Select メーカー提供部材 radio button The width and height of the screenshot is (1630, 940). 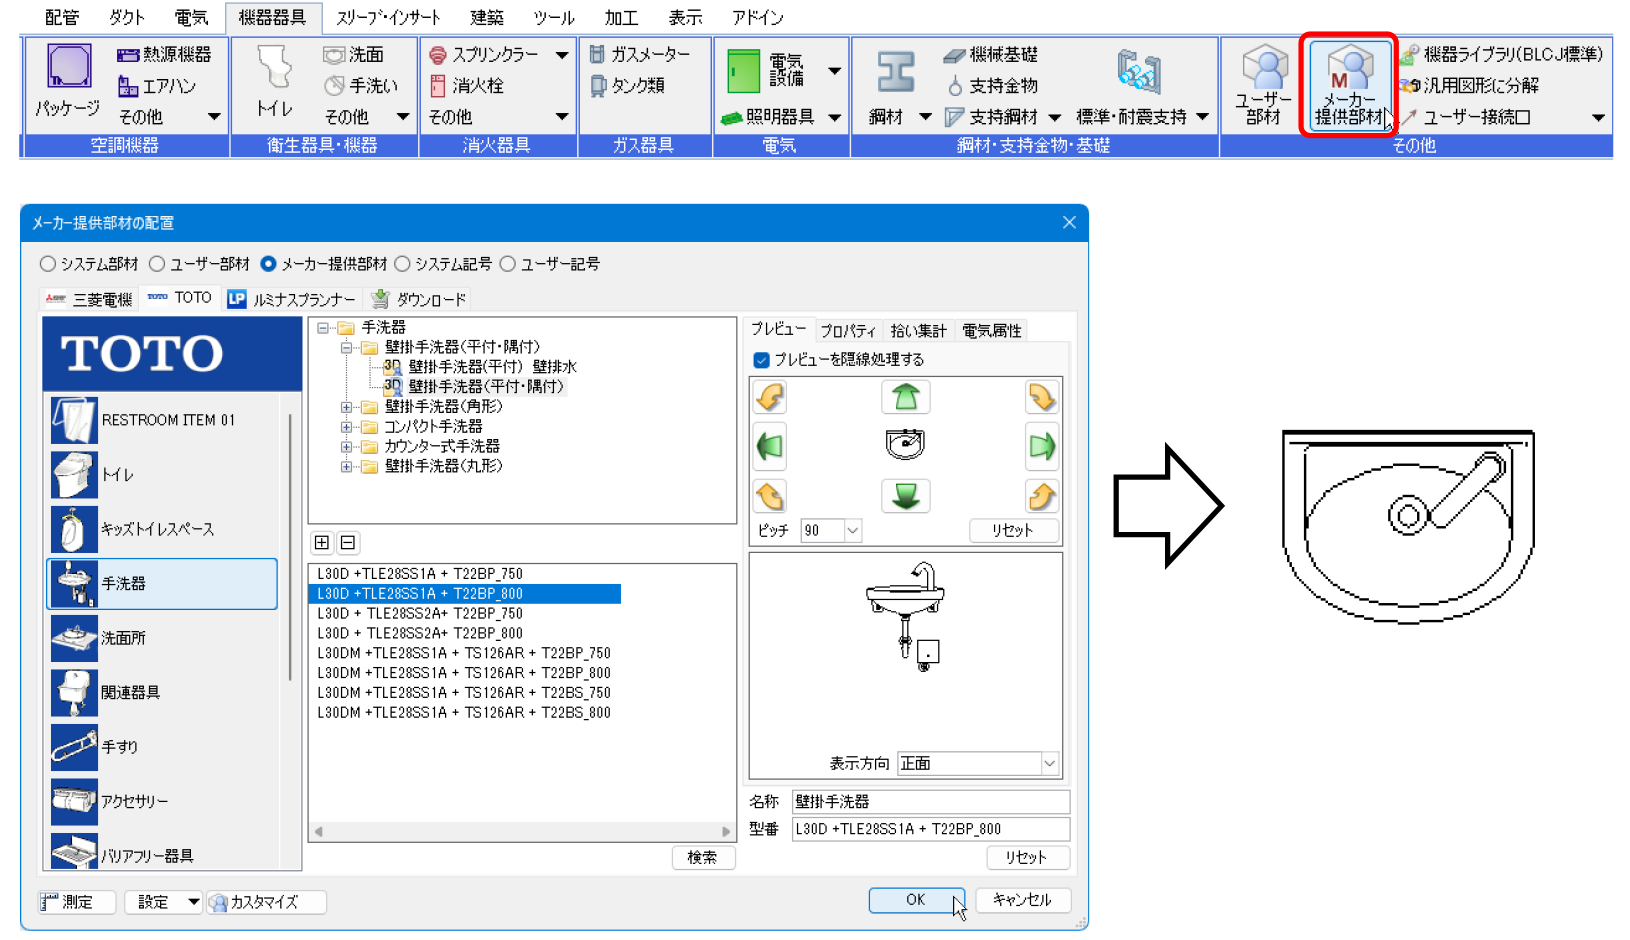click(x=268, y=264)
